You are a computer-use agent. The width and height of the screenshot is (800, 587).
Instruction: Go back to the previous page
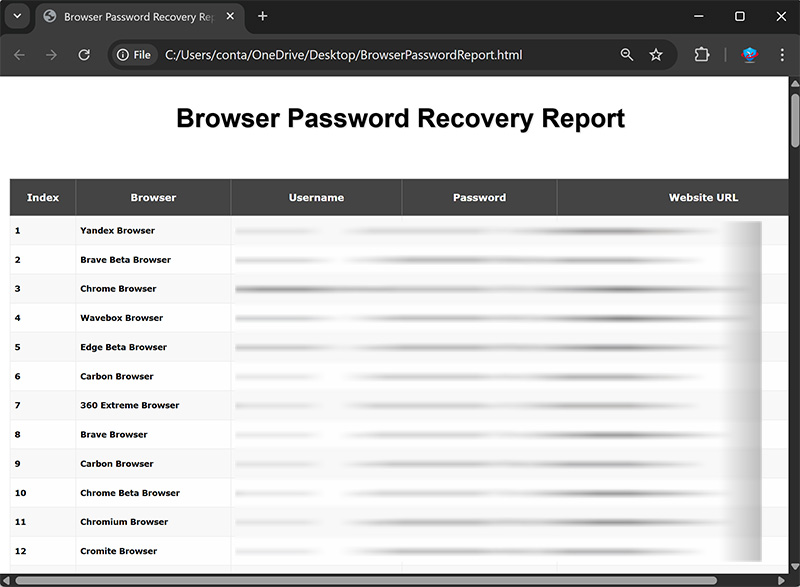click(x=19, y=55)
